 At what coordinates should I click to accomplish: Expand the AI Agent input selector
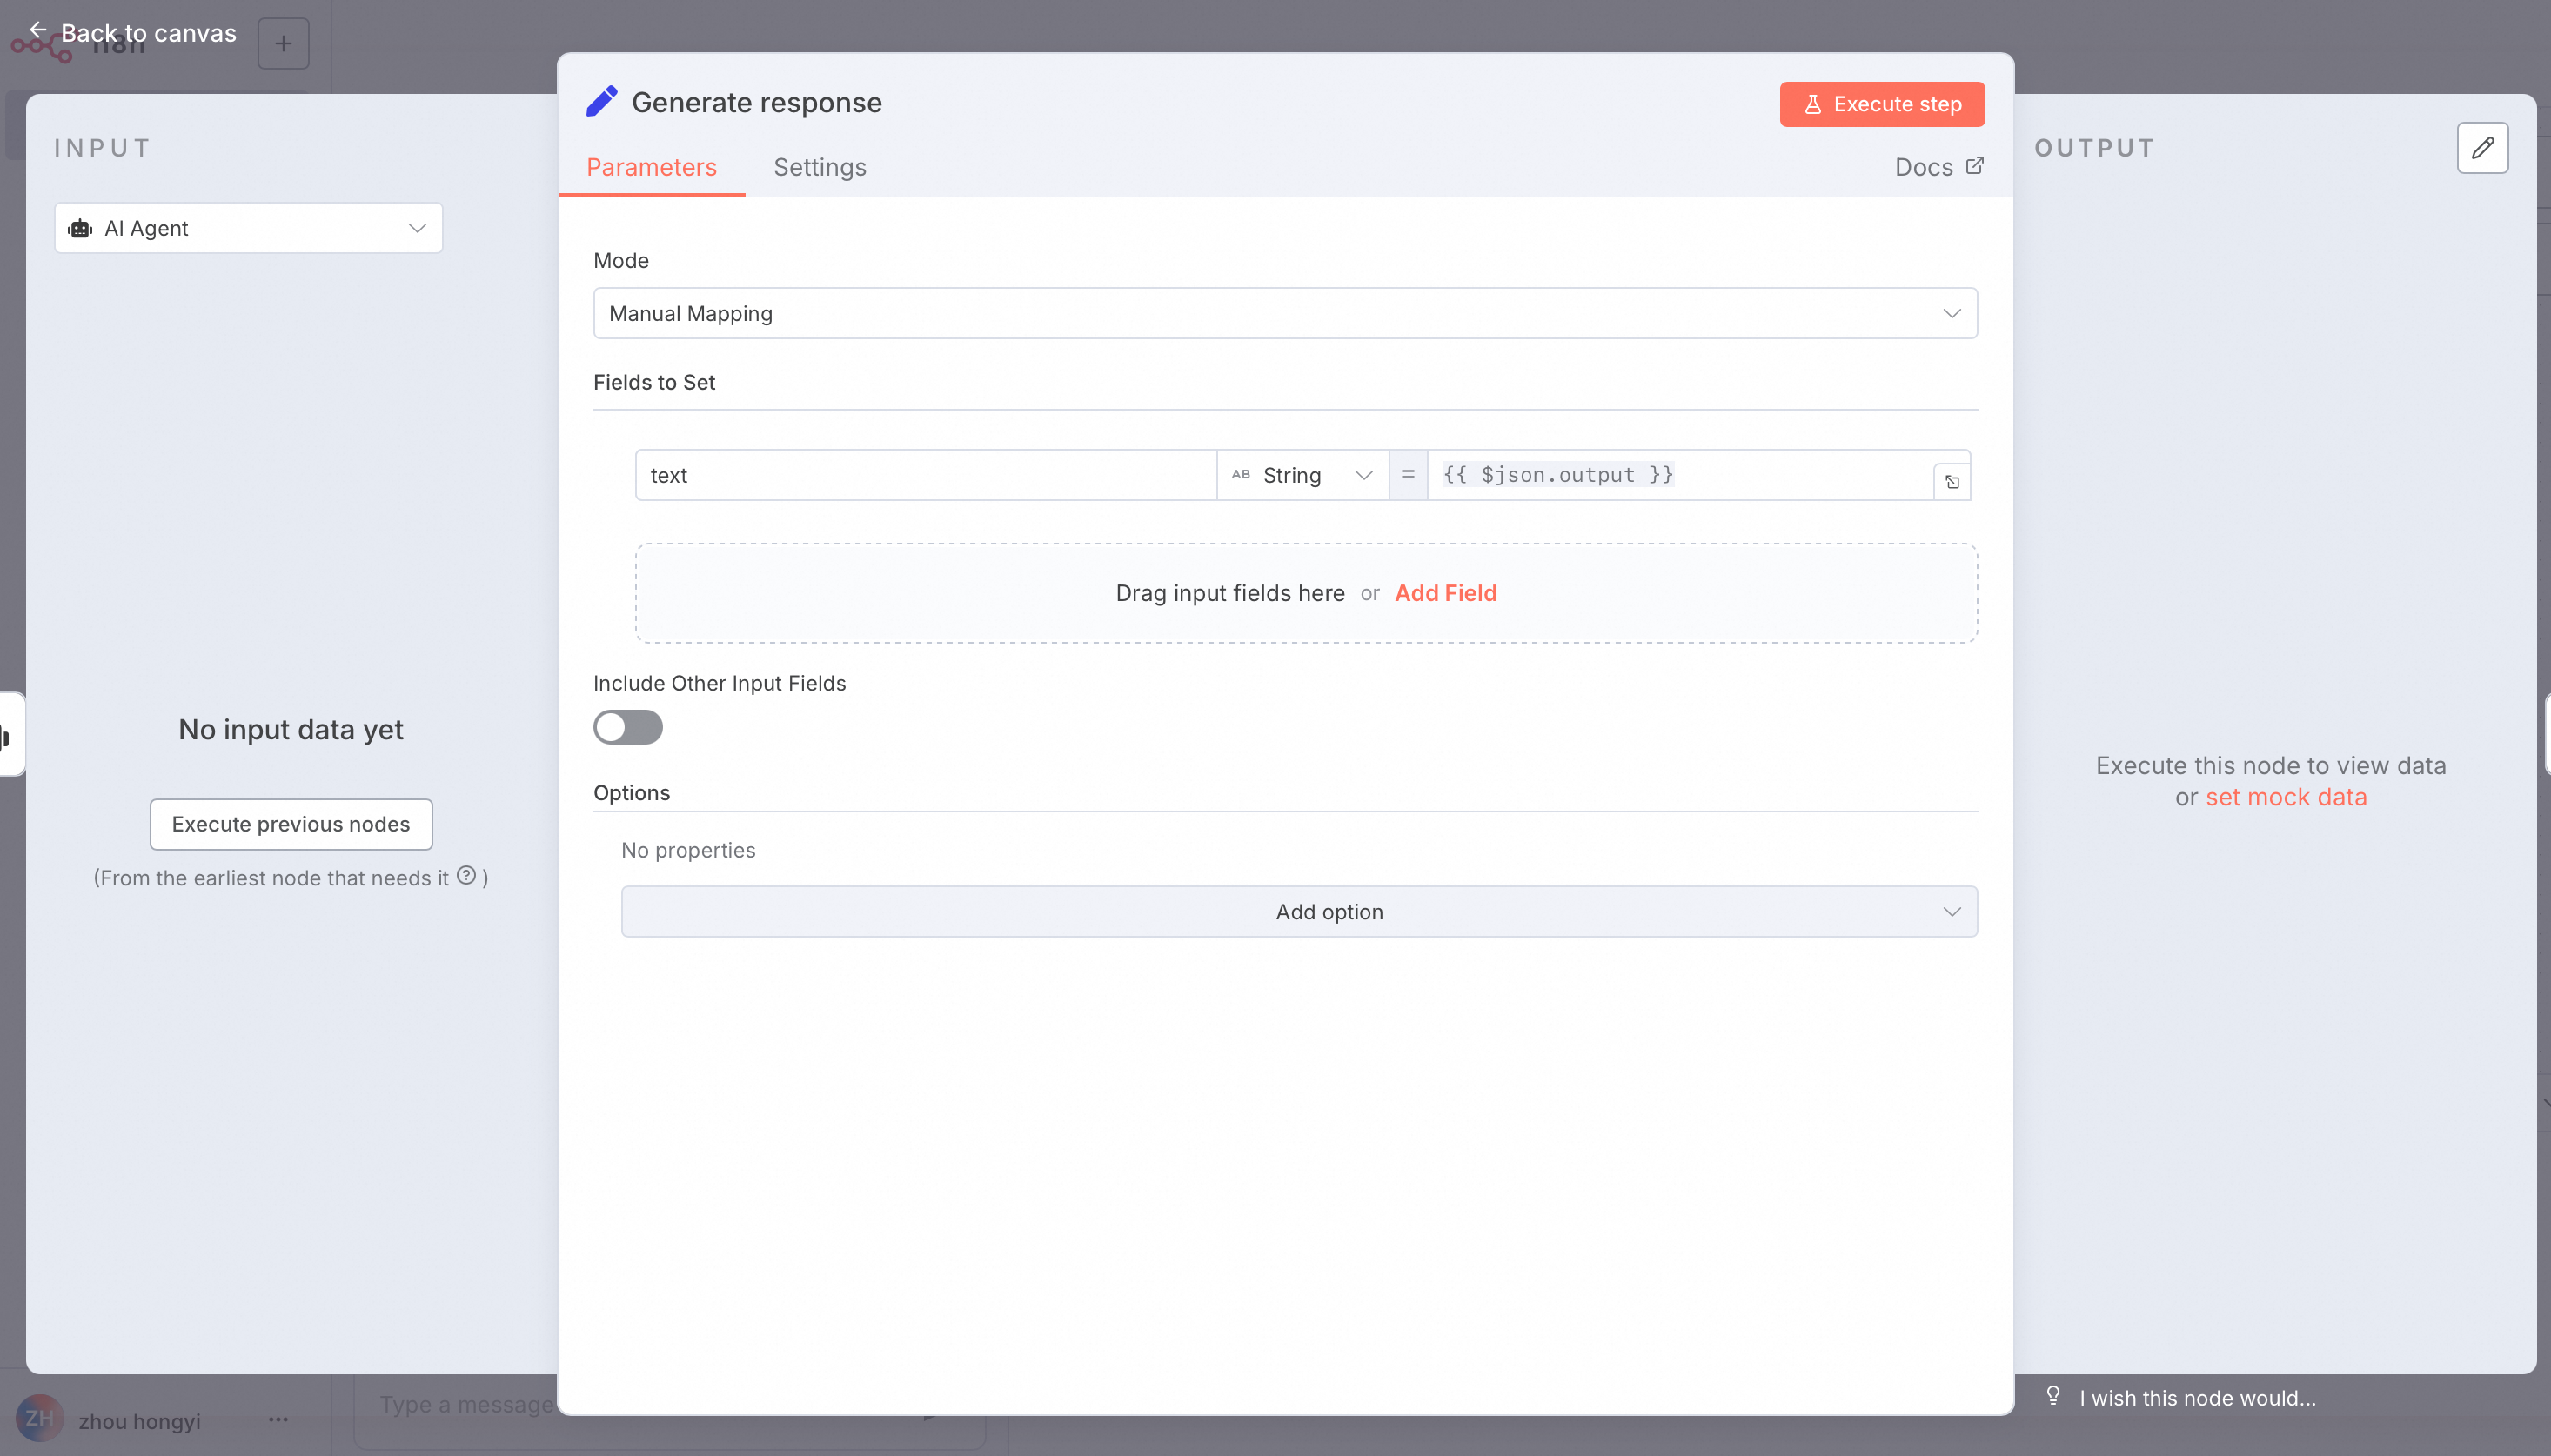(248, 228)
